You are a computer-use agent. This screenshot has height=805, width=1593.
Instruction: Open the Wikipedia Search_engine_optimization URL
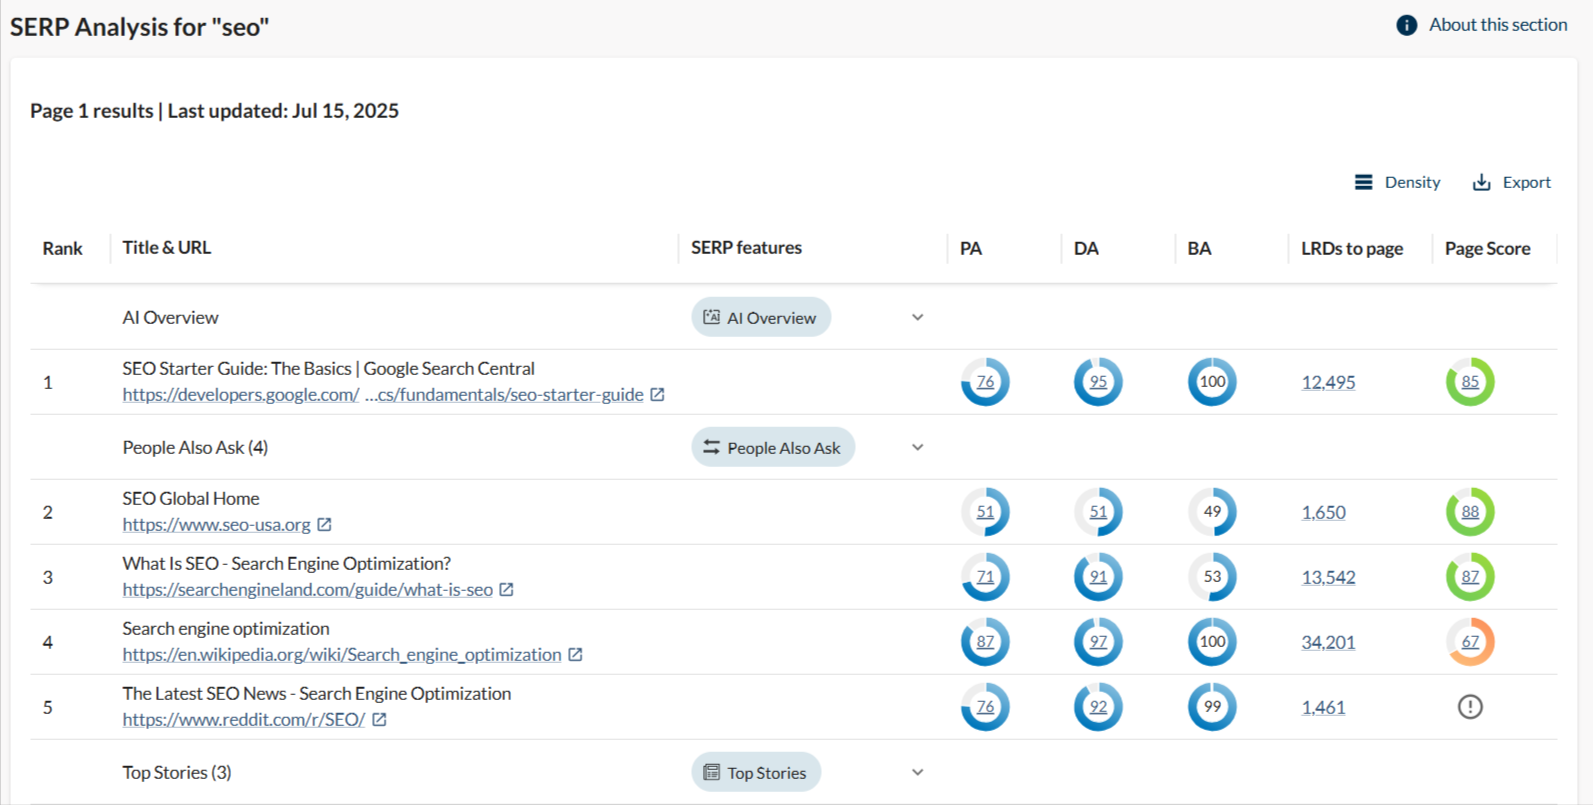(342, 654)
